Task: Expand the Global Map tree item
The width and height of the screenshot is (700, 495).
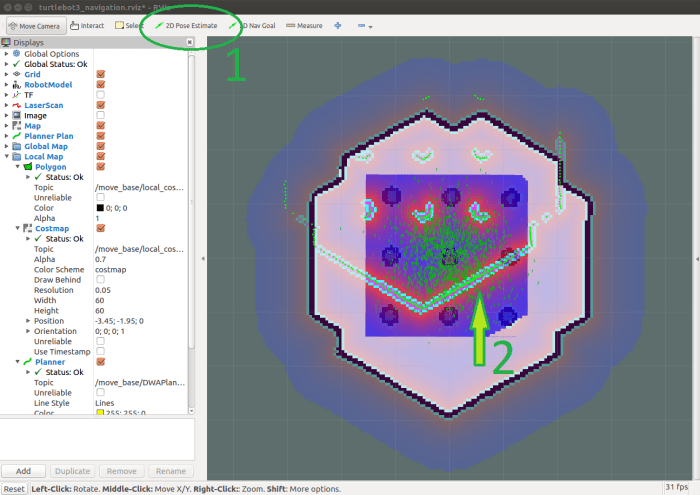Action: [6, 146]
